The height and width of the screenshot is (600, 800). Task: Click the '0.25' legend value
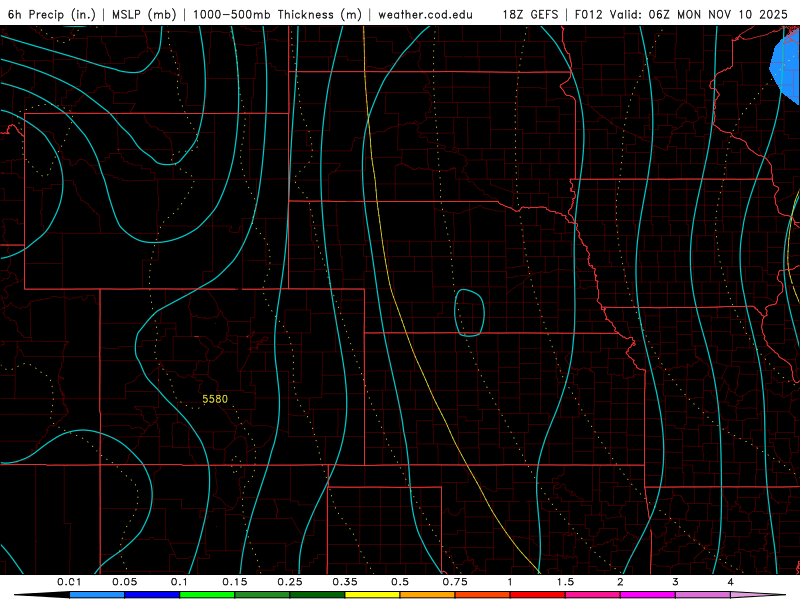click(x=290, y=582)
